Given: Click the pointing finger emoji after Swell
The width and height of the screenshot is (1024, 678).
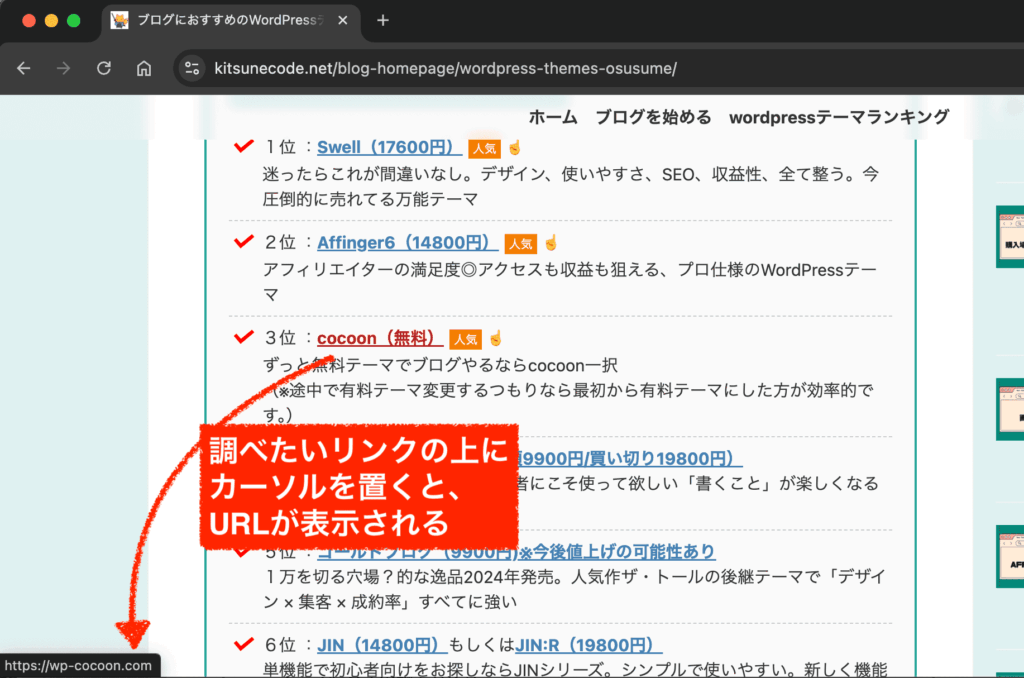Looking at the screenshot, I should (515, 148).
